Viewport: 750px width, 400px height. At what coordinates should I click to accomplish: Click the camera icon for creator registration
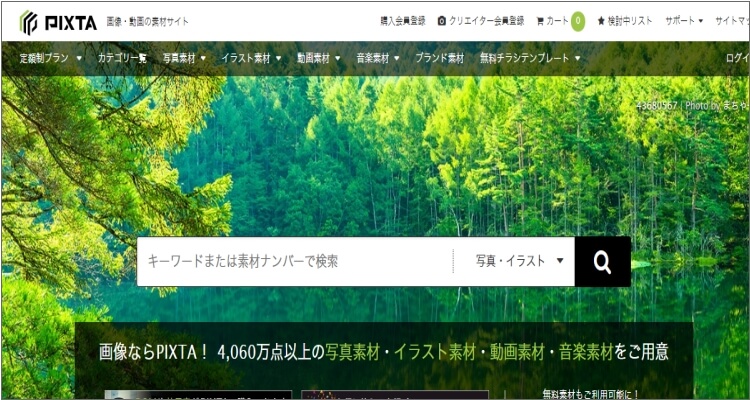[x=441, y=21]
